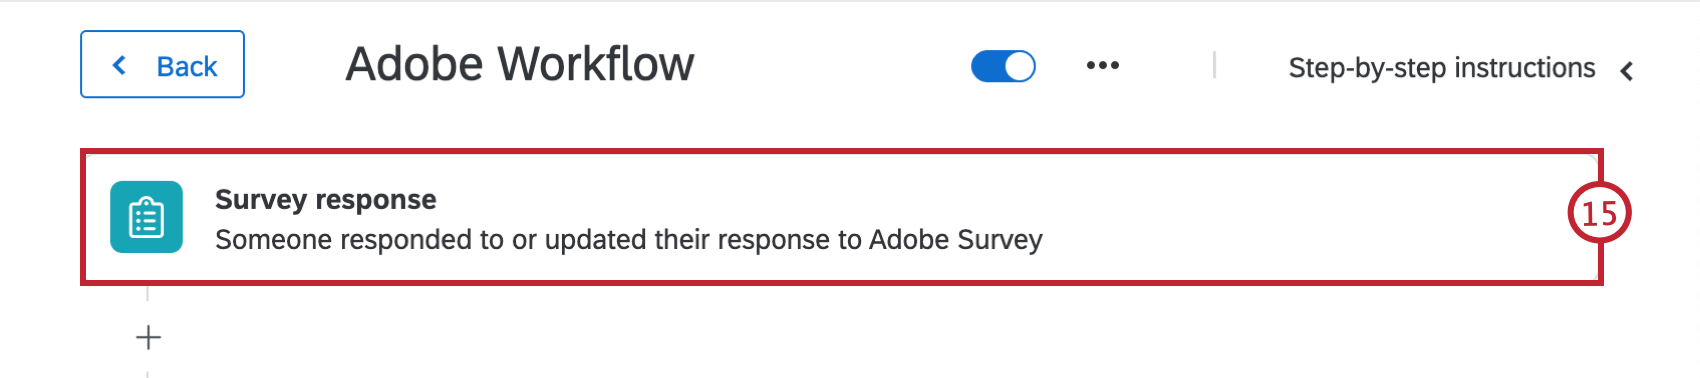Click the white knob of workflow toggle
The height and width of the screenshot is (378, 1700).
1019,66
